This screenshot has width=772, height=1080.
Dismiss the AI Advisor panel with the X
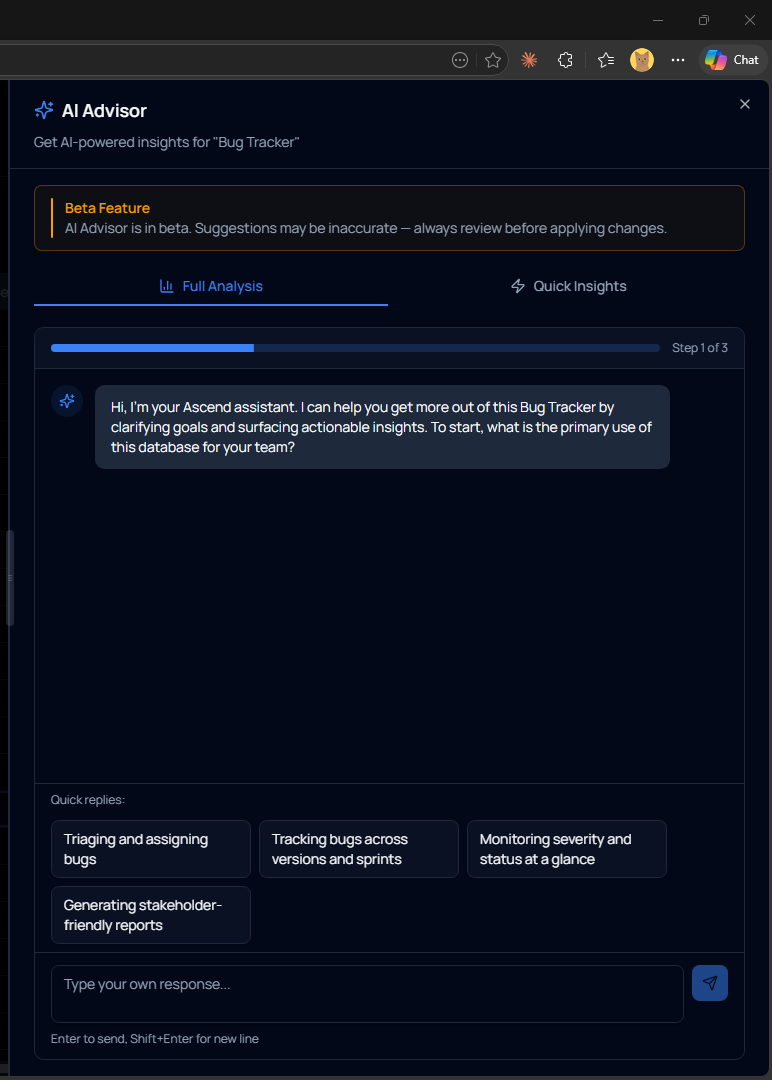(745, 103)
